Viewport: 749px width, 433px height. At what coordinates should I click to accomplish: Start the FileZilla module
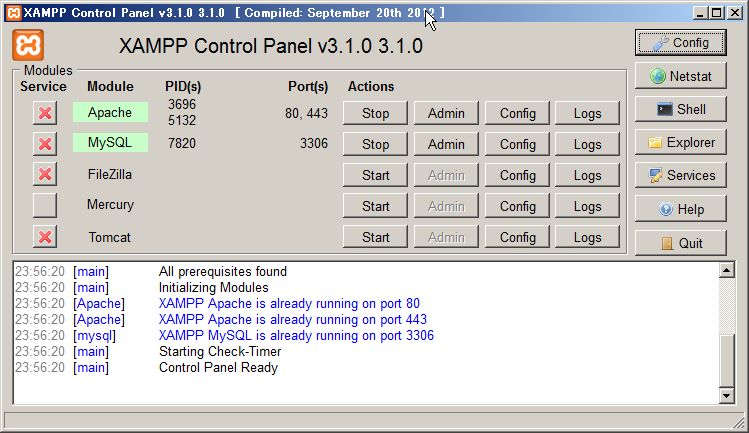(375, 175)
